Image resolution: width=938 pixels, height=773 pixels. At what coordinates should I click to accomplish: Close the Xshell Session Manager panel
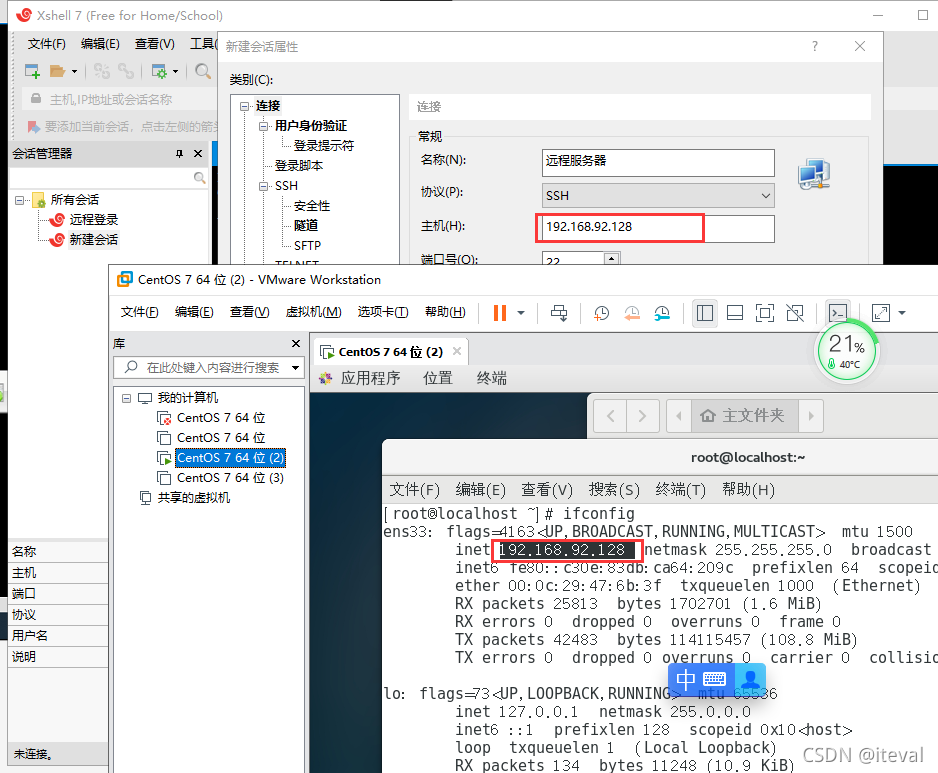pyautogui.click(x=198, y=154)
